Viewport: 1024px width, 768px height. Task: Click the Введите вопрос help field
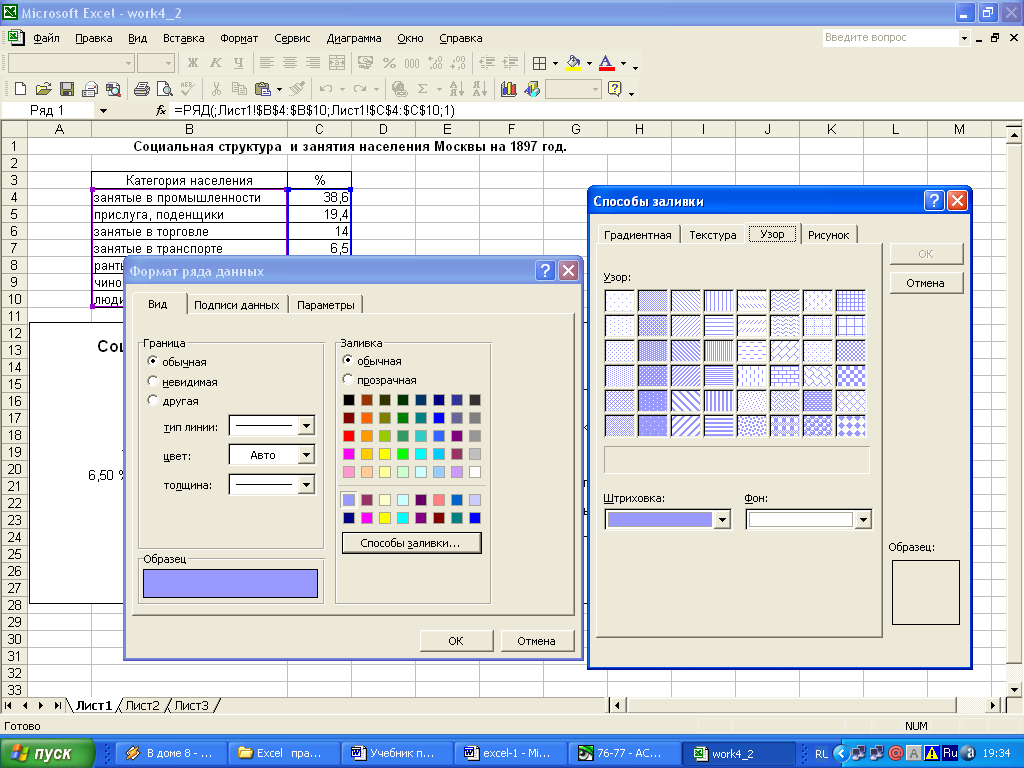[889, 38]
